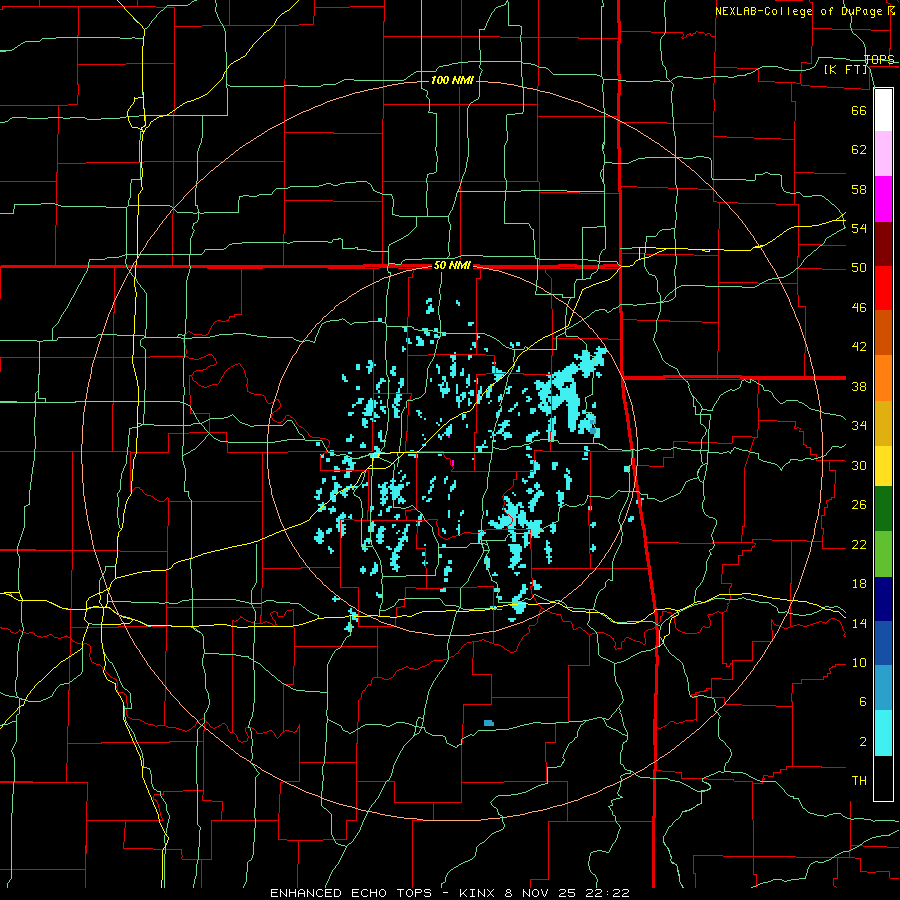Click the navy legend swatch near 18
Viewport: 900px width, 900px height.
tap(883, 599)
